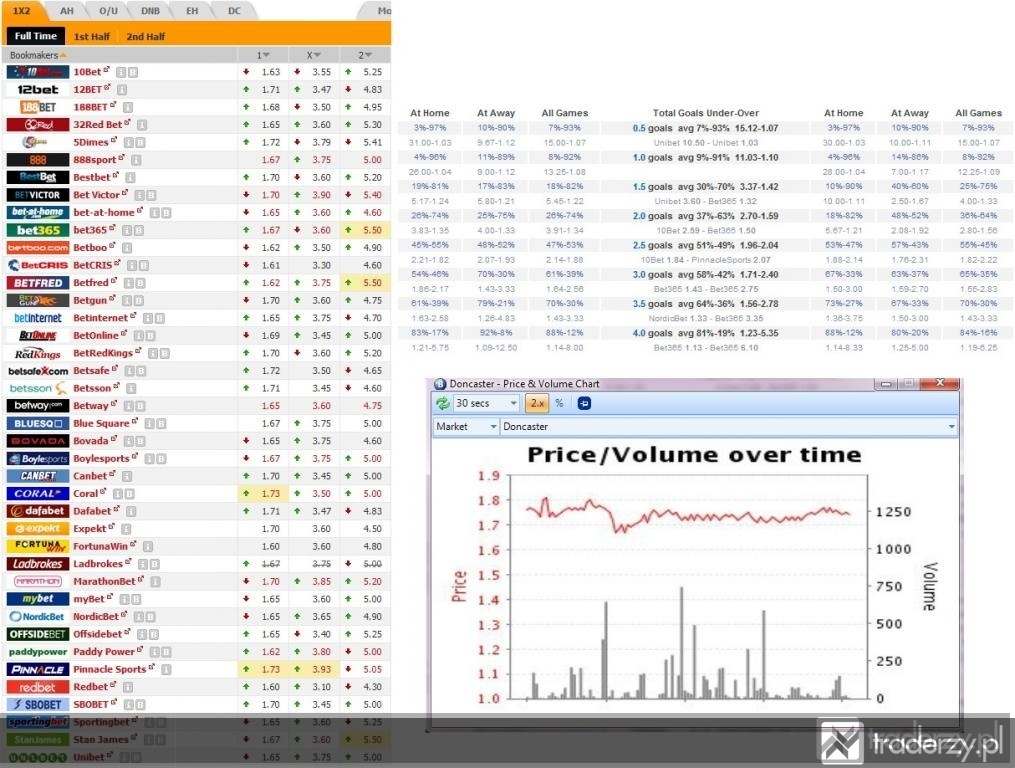Click the blue pin icon in chart toolbar
Viewport: 1015px width, 768px height.
pyautogui.click(x=584, y=403)
